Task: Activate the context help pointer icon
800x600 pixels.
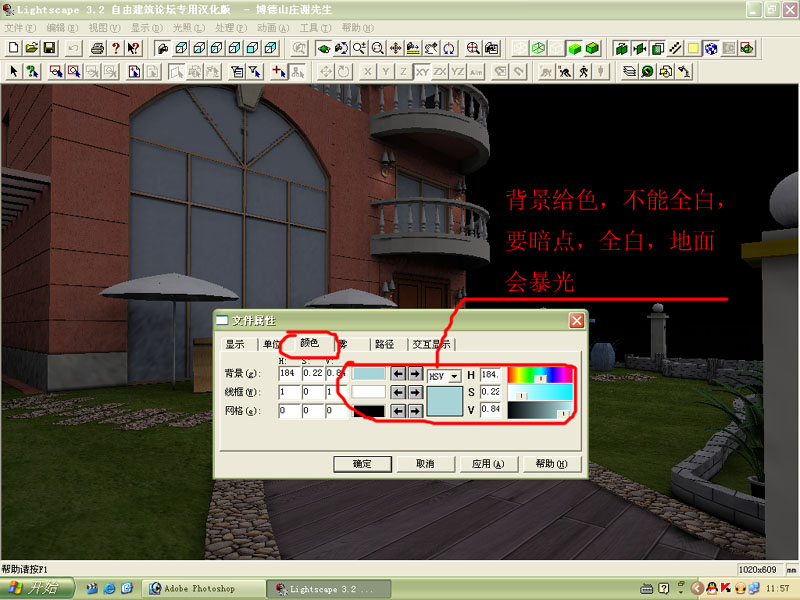Action: (134, 48)
